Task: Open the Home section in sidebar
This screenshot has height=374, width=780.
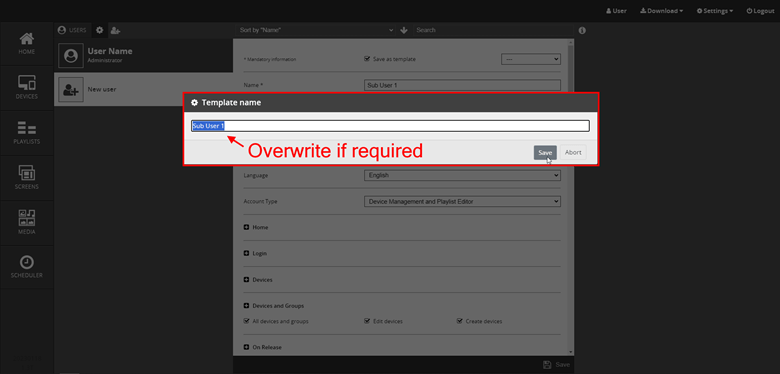Action: 26,43
